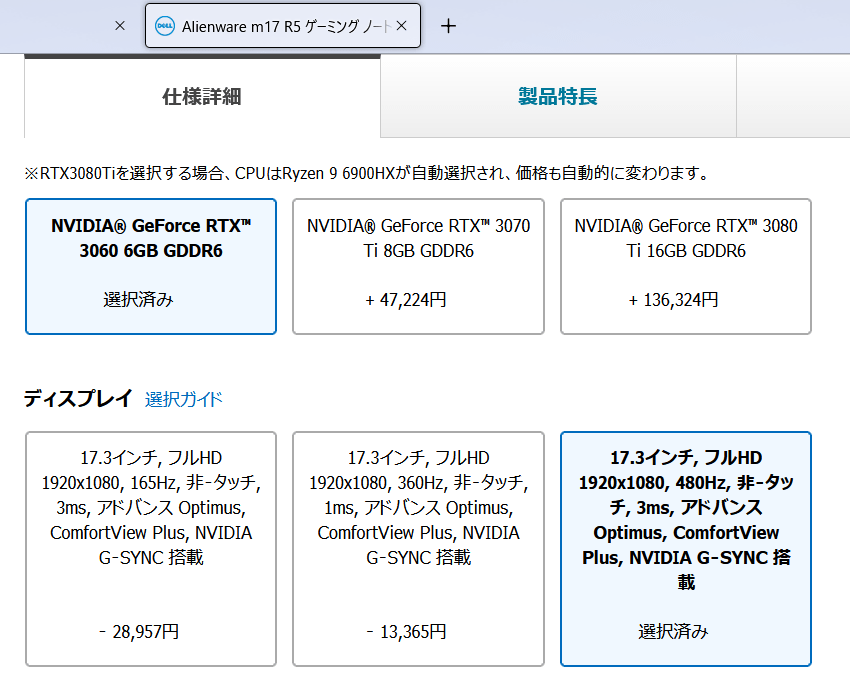The width and height of the screenshot is (850, 686).
Task: Switch to the 製品特長 tab
Action: click(558, 97)
